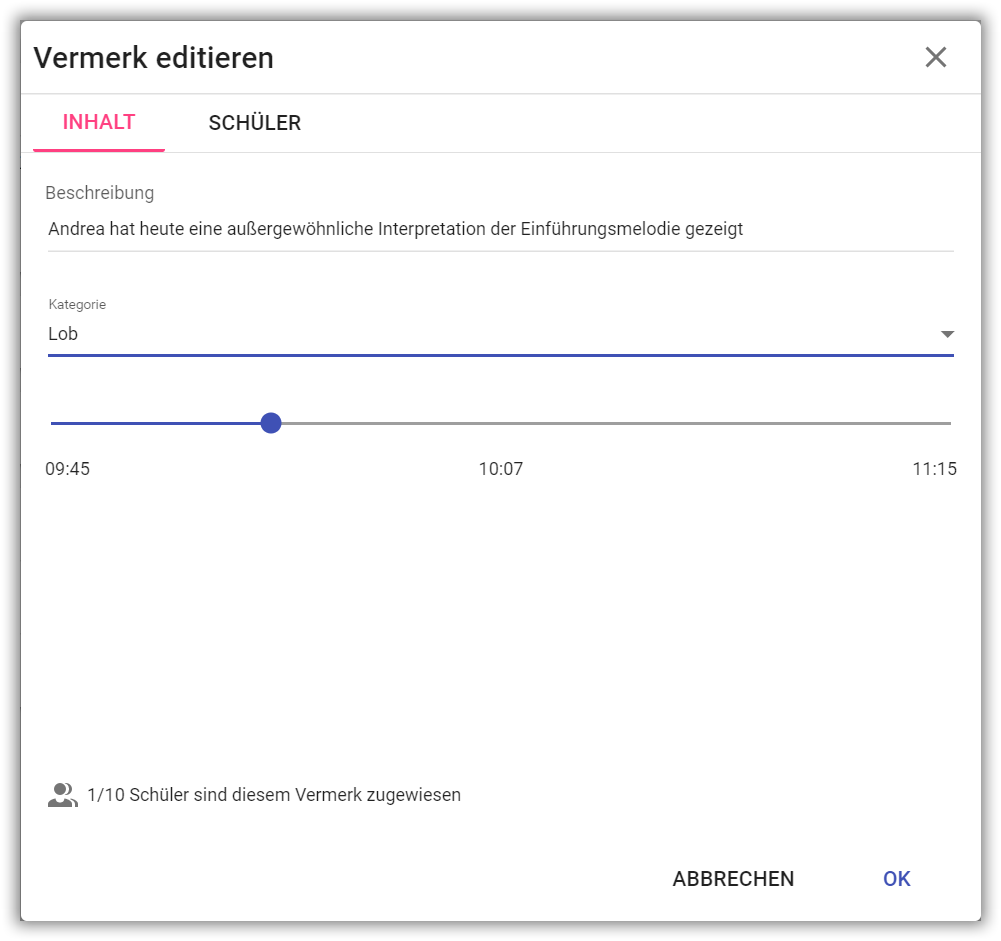Click the 10:07 current time label
Screen dimensions: 1001x941
(500, 469)
